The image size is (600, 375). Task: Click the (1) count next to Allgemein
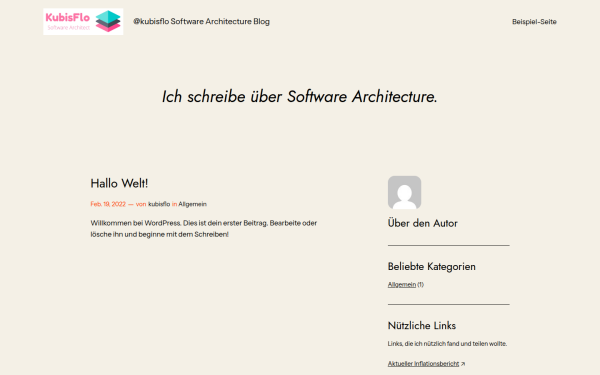pyautogui.click(x=421, y=285)
